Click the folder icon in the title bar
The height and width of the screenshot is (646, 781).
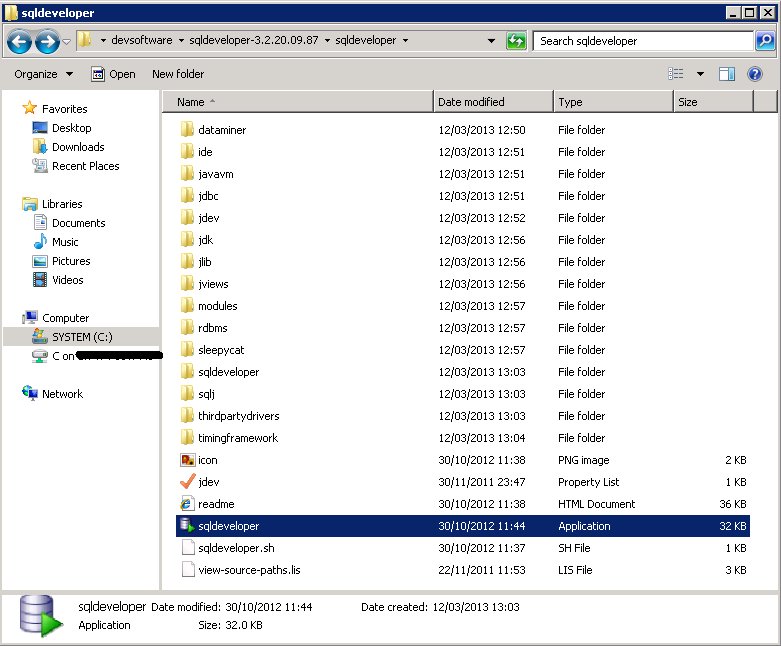11,13
